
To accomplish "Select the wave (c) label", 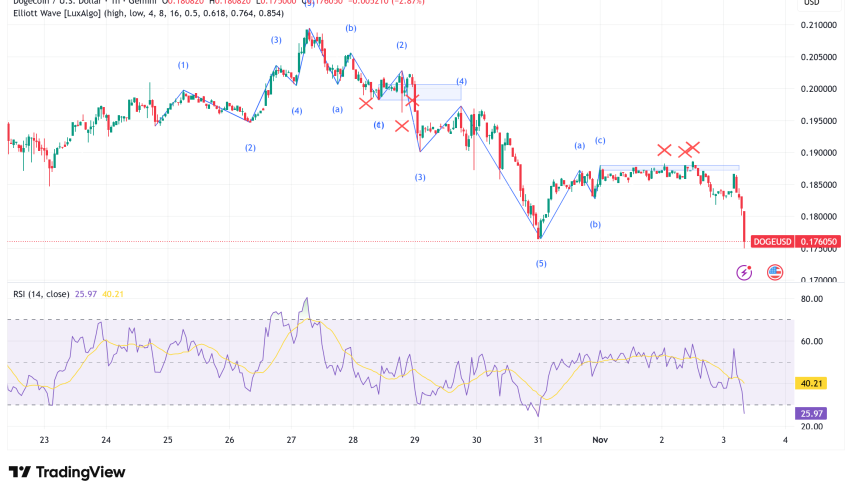I will point(600,140).
